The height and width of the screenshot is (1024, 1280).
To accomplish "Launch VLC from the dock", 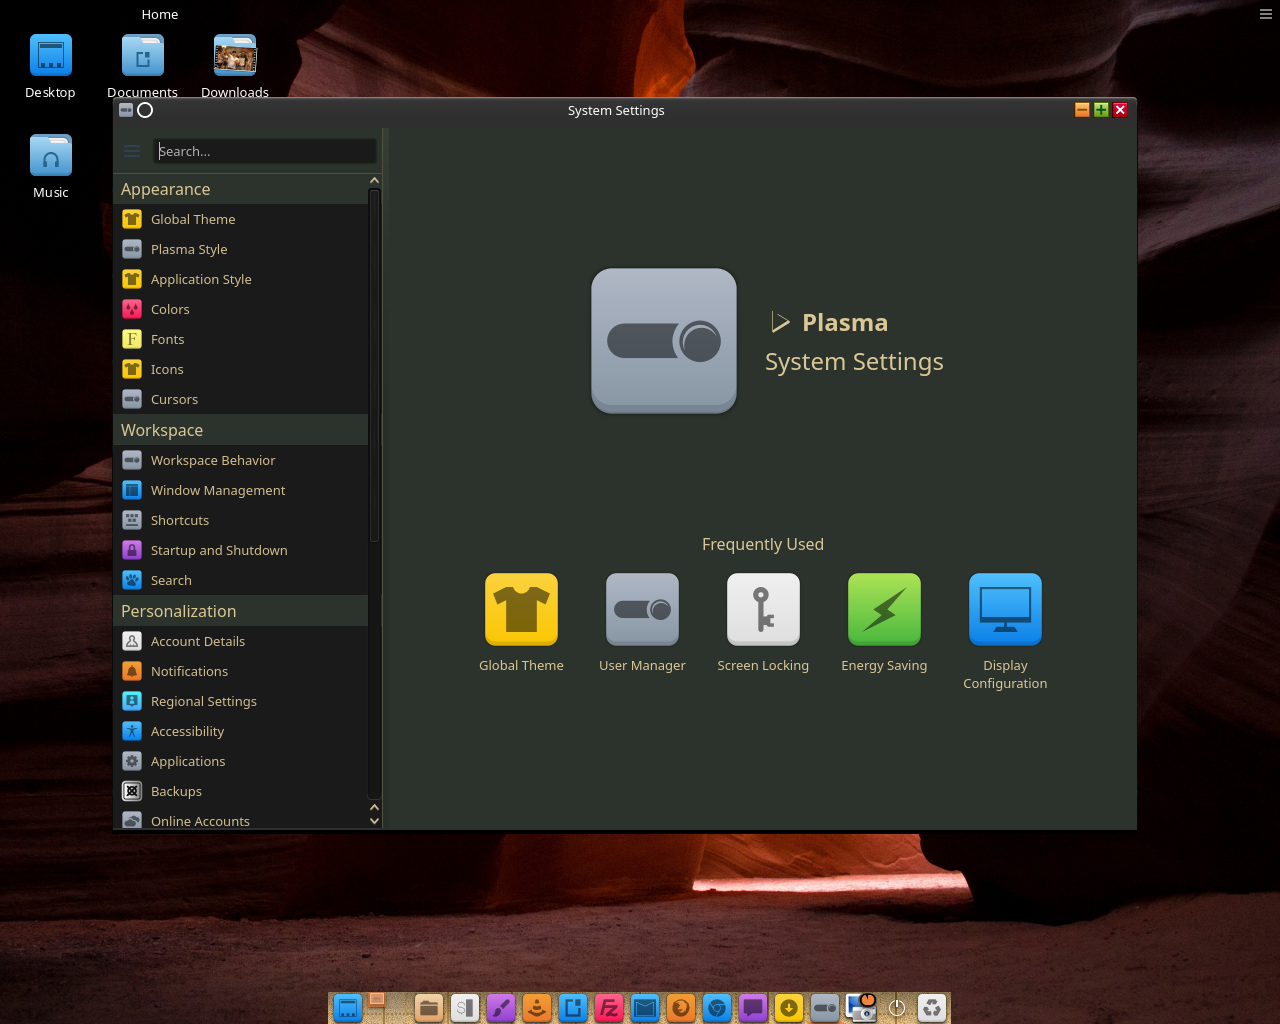I will (x=537, y=1008).
